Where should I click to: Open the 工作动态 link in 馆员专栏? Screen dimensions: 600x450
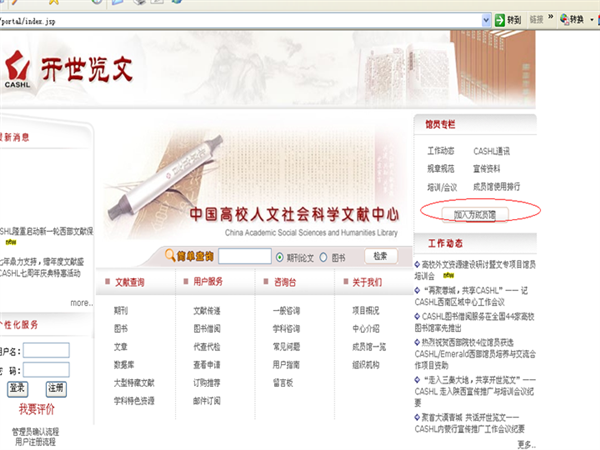(x=441, y=151)
